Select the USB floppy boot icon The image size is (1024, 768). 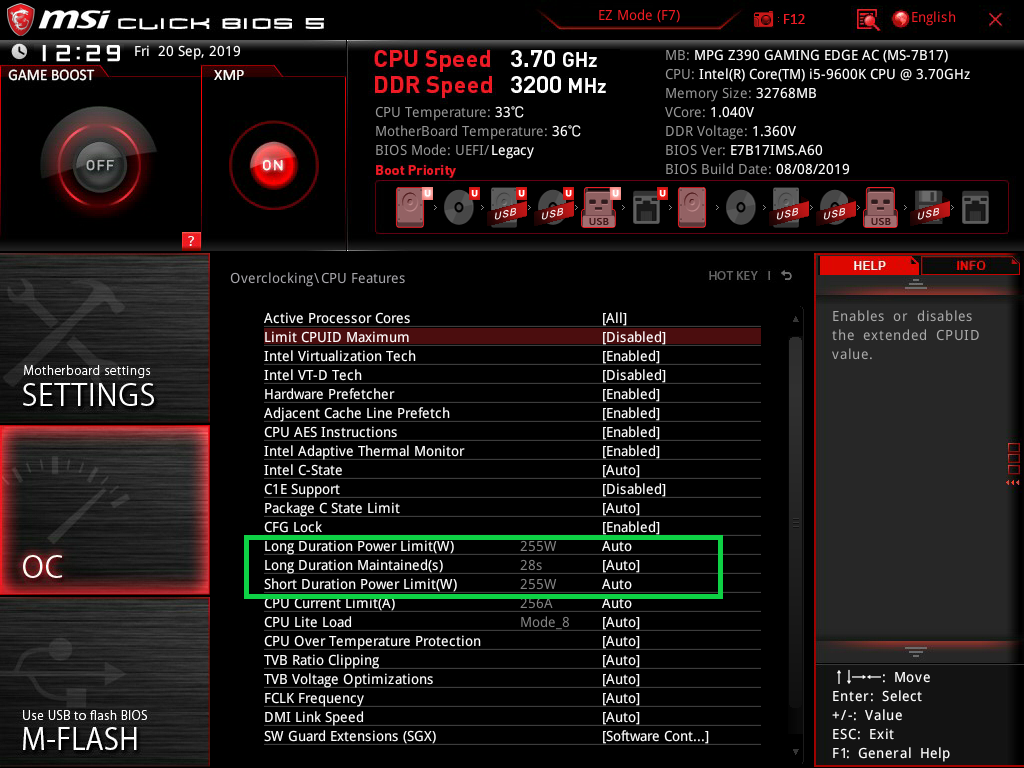[x=928, y=207]
